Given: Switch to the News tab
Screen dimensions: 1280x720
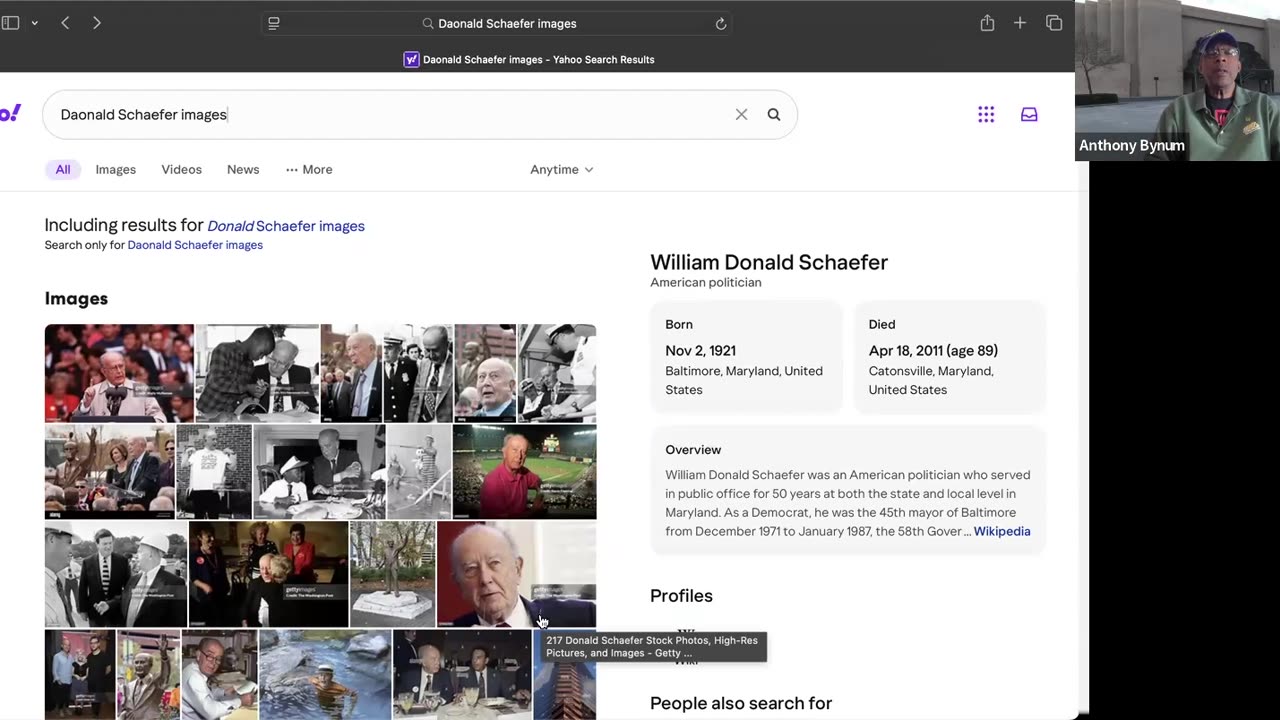Looking at the screenshot, I should click(243, 169).
